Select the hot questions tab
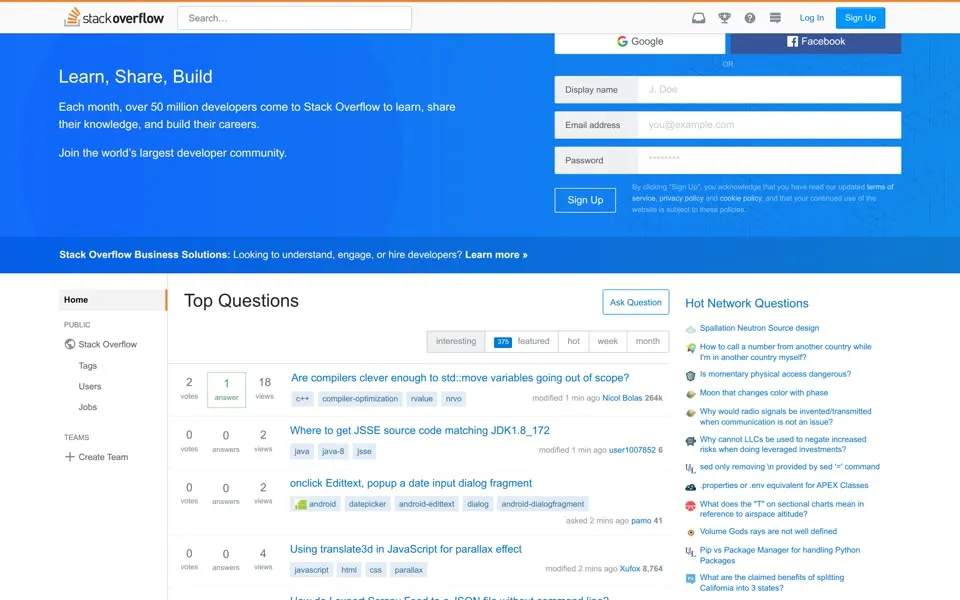The image size is (960, 600). point(573,341)
